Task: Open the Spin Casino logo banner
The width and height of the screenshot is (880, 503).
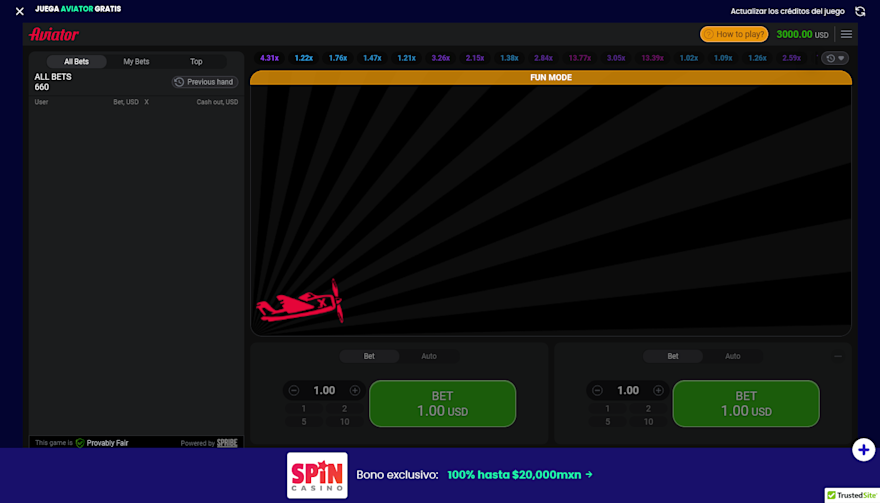Action: [x=317, y=475]
